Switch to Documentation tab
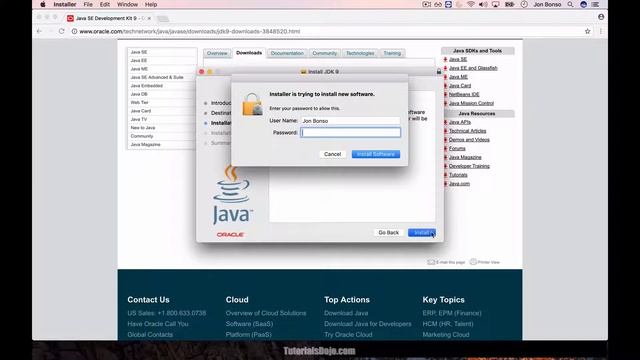640x360 pixels. tap(287, 53)
